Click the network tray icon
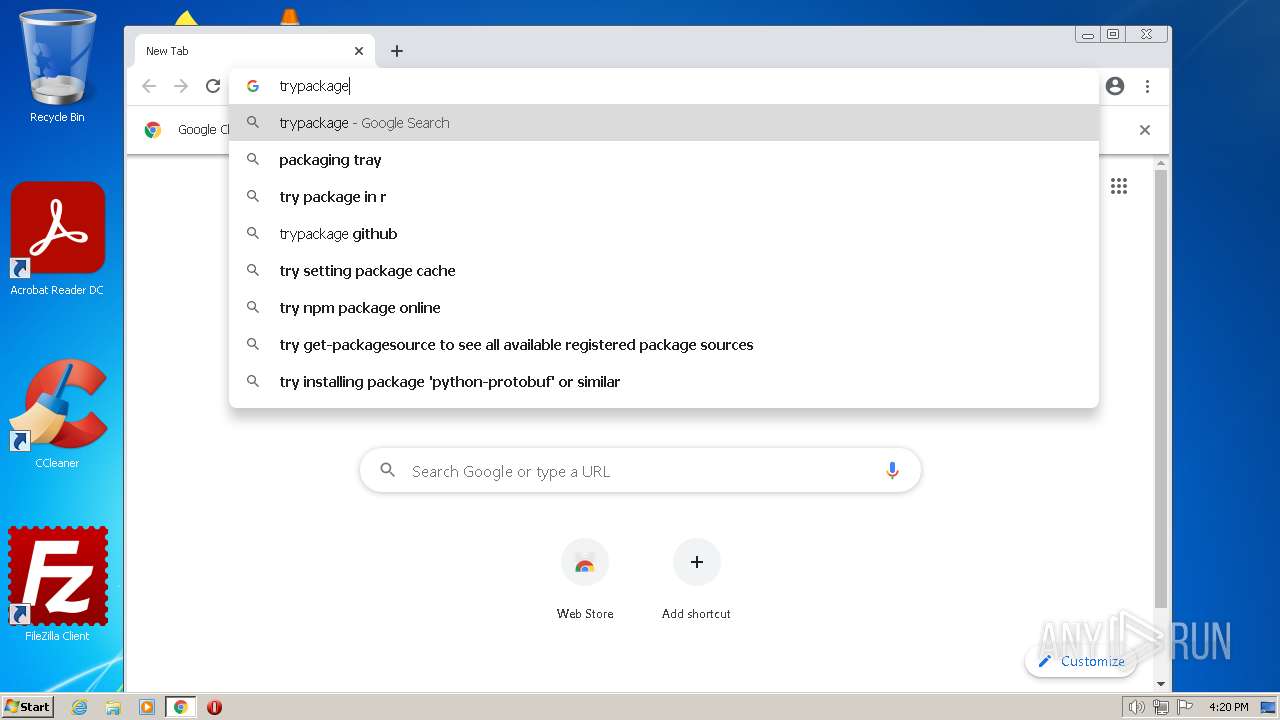Image resolution: width=1280 pixels, height=720 pixels. pos(1160,707)
